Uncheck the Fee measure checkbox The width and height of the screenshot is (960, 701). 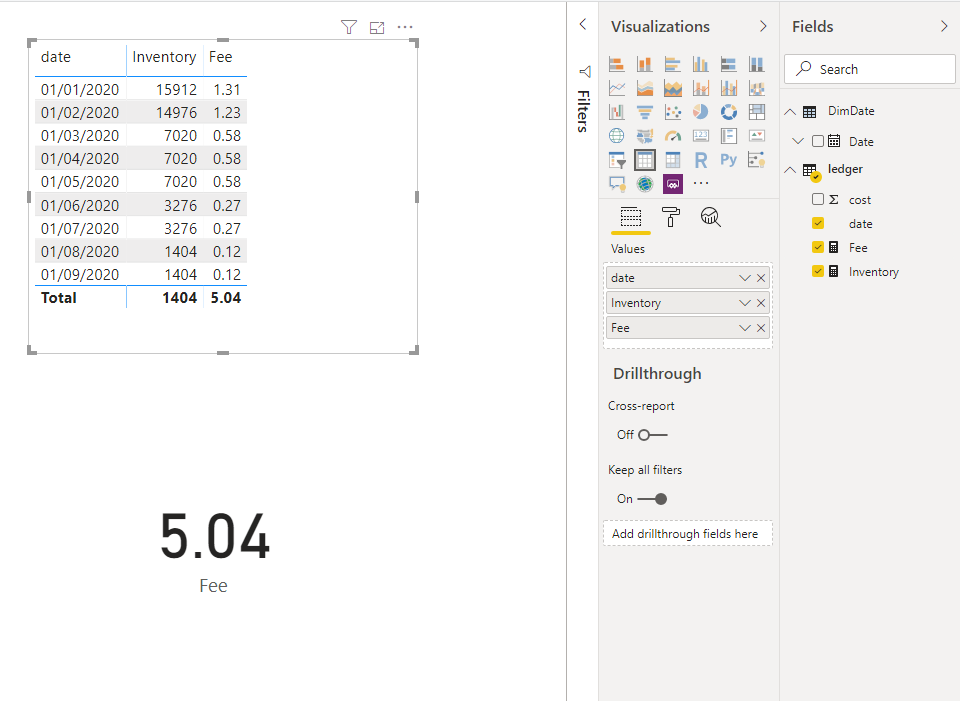click(818, 247)
